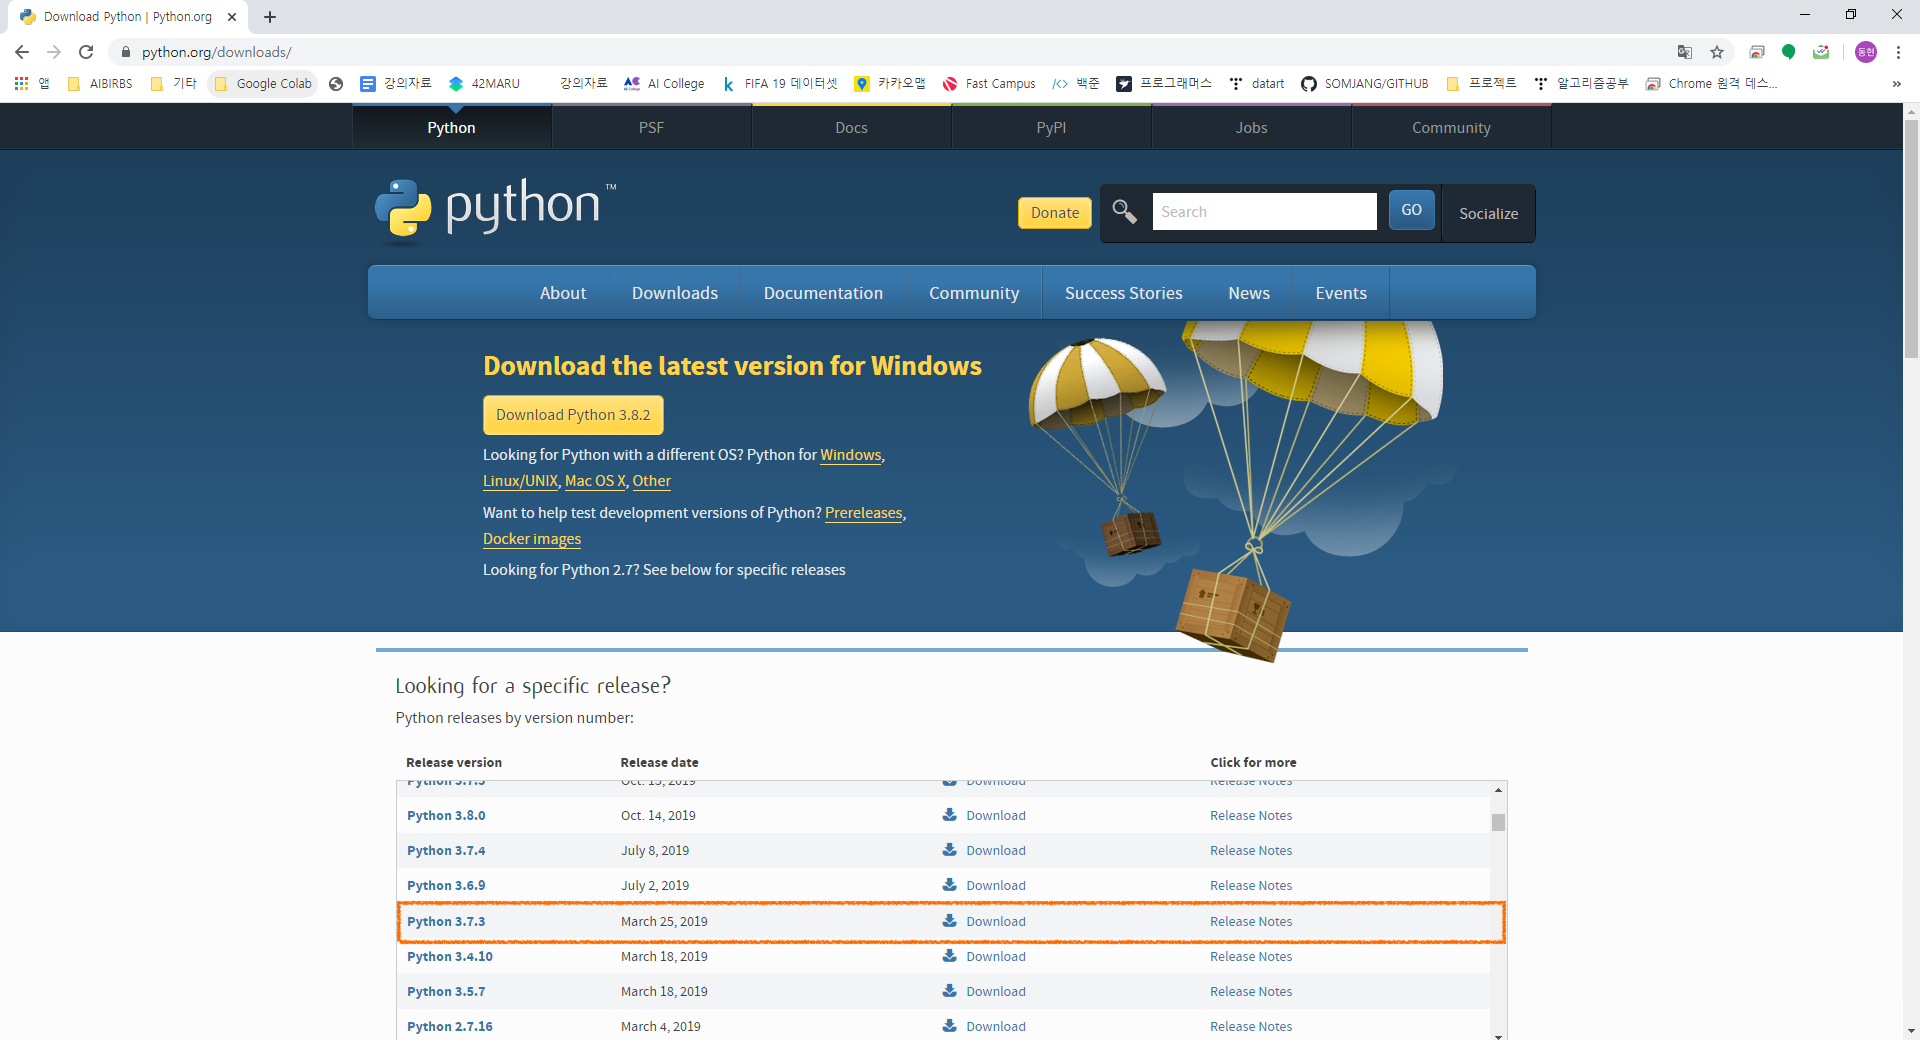Open the Chrome three-dot menu

point(1898,52)
